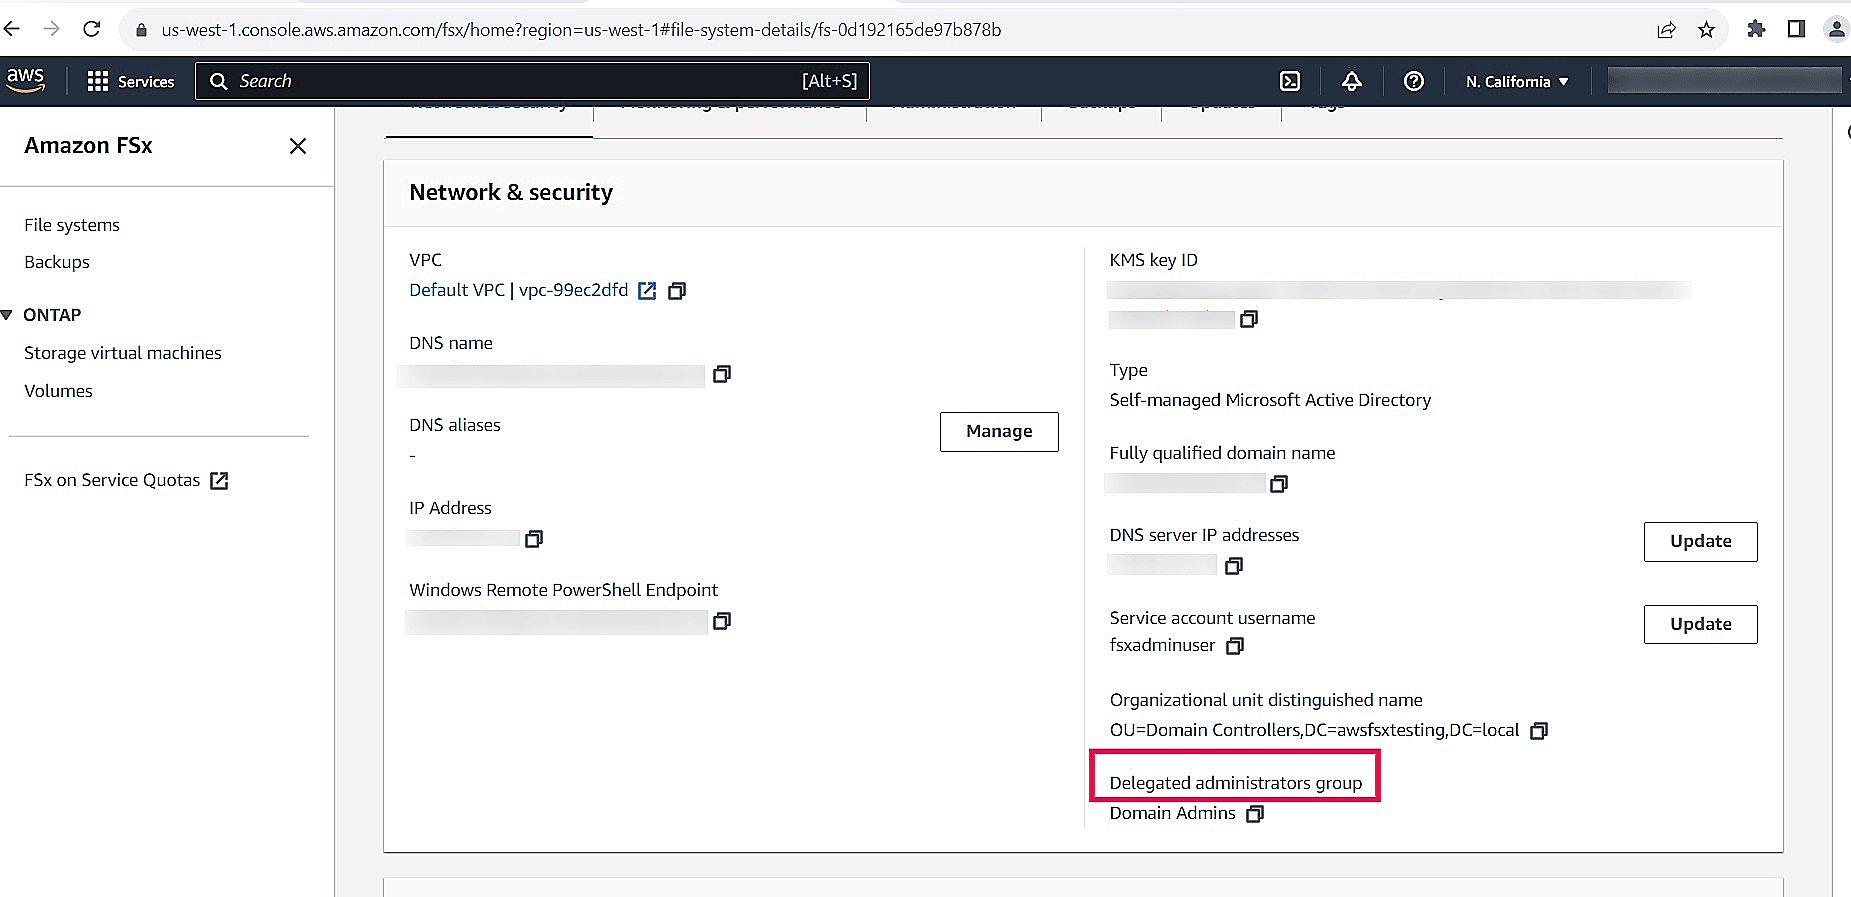Open the Default VPC vpc-99ec2dfd link
This screenshot has height=897, width=1851.
tap(519, 290)
